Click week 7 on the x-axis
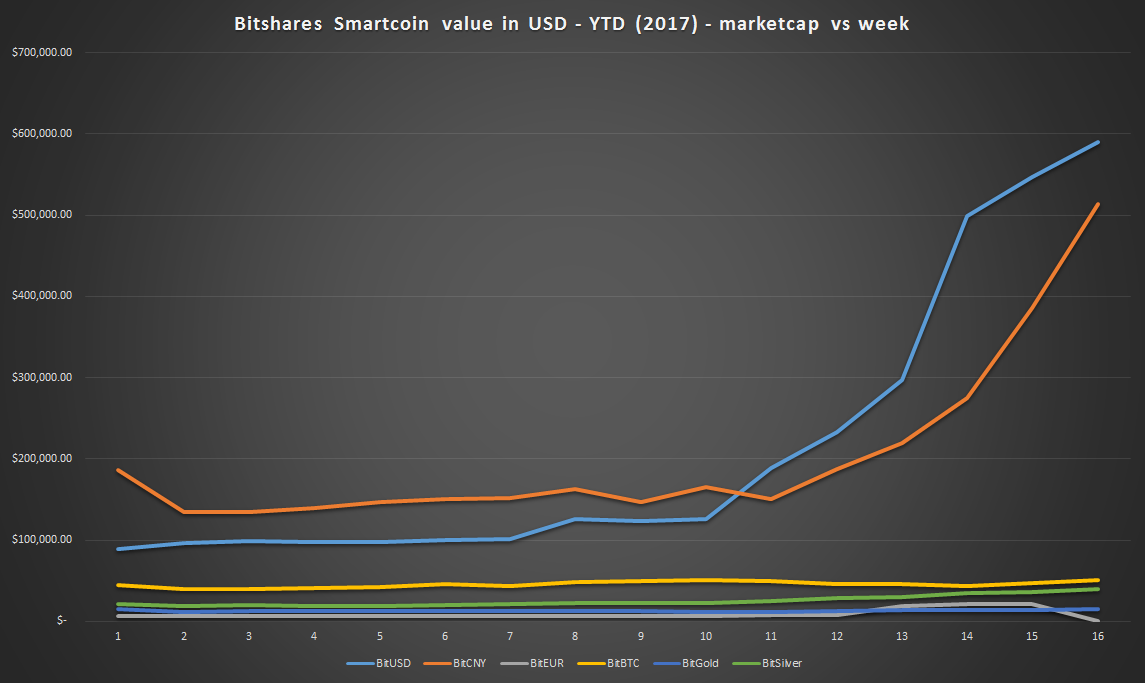Viewport: 1145px width, 683px height. pos(510,637)
